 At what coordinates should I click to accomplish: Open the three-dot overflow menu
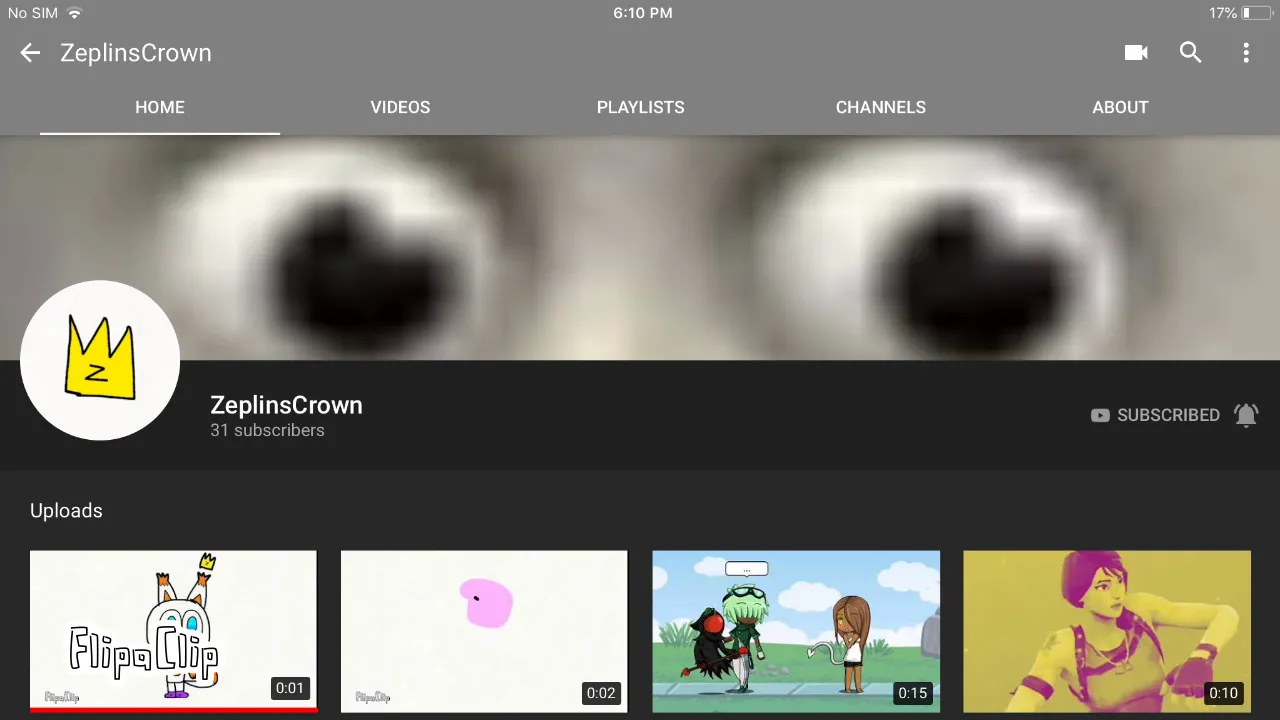click(1246, 53)
